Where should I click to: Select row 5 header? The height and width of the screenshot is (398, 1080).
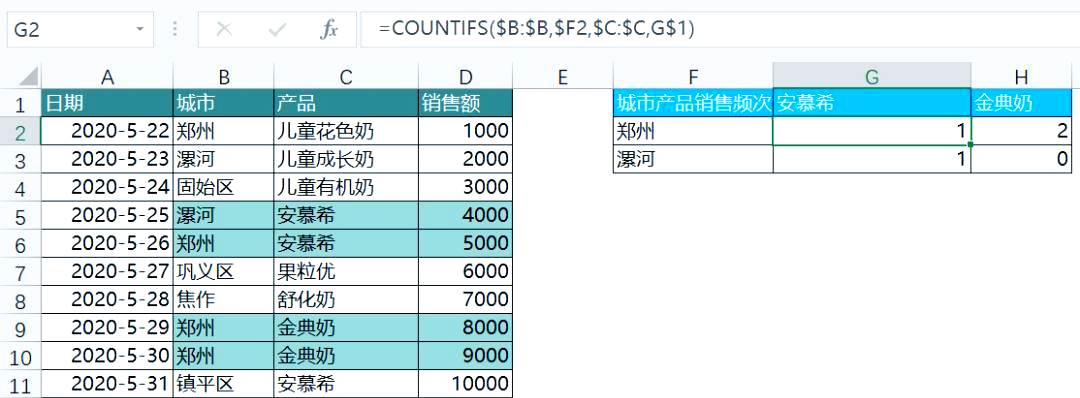[x=20, y=216]
